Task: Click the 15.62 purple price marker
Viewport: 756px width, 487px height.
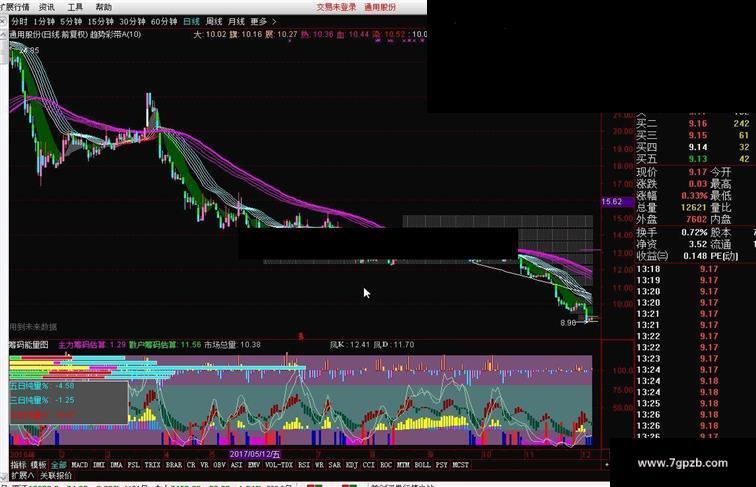Action: click(x=617, y=202)
